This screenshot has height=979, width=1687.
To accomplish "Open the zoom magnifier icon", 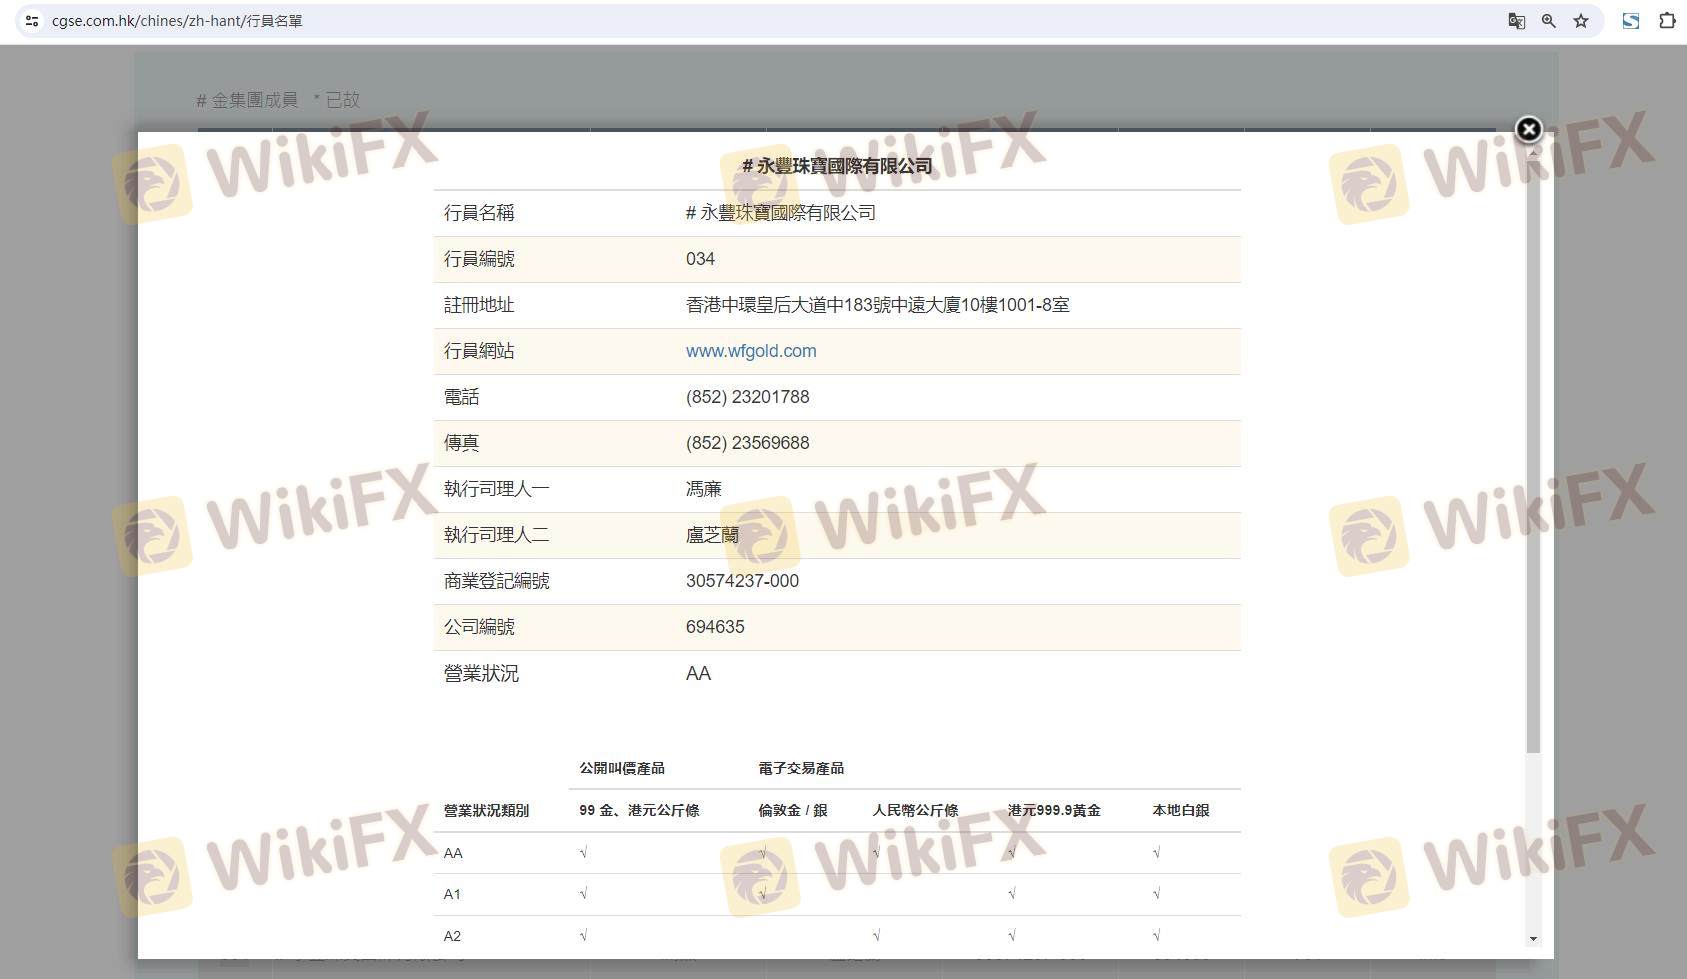I will click(1548, 20).
